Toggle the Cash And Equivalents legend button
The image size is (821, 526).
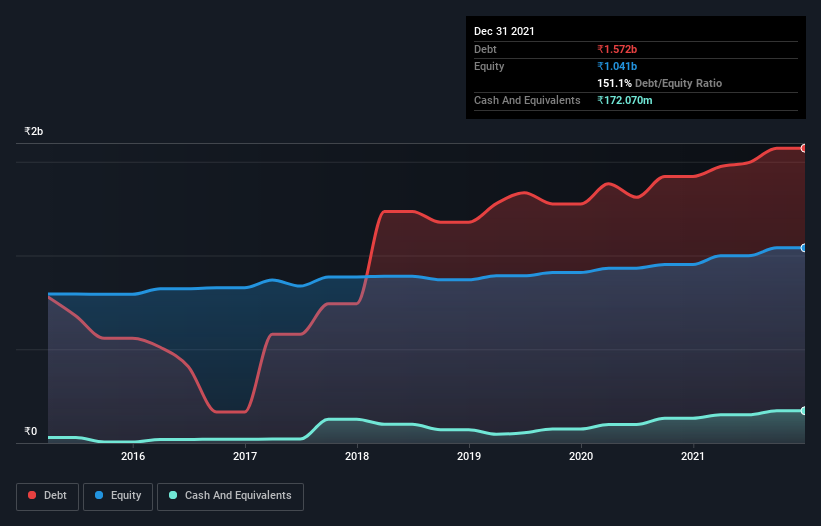pyautogui.click(x=230, y=496)
